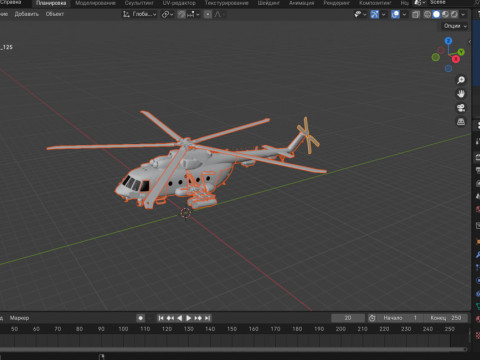Jump to the previous keyframe

[170, 318]
